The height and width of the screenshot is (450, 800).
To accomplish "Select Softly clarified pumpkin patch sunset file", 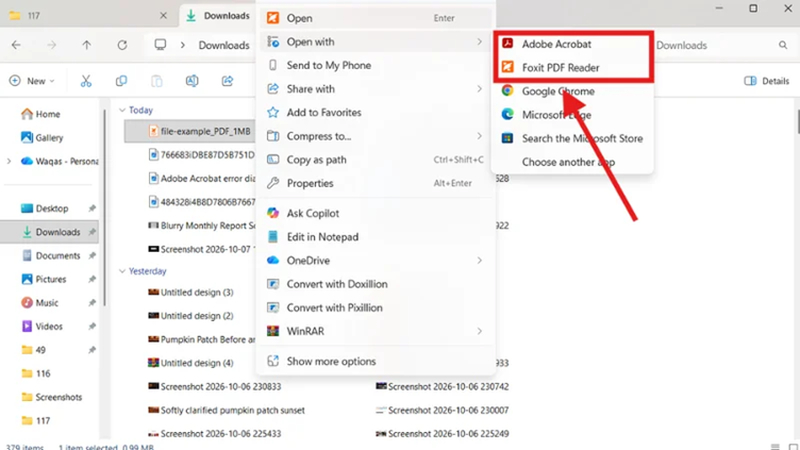I will click(226, 410).
